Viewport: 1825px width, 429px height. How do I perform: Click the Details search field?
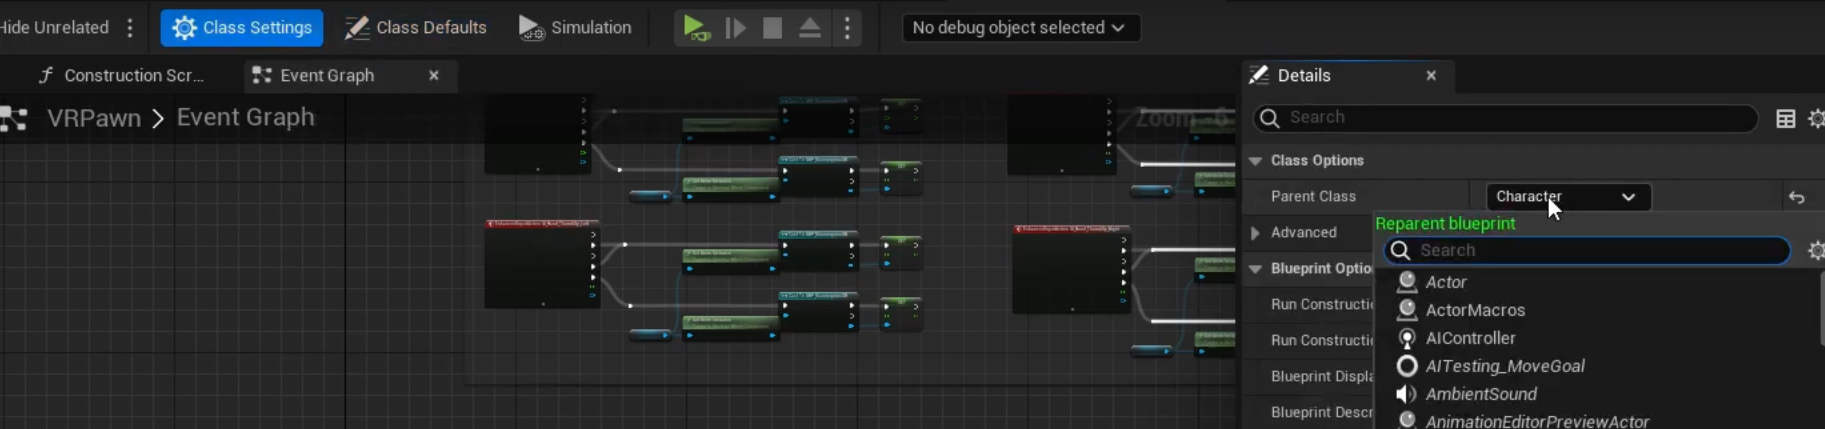coord(1505,118)
